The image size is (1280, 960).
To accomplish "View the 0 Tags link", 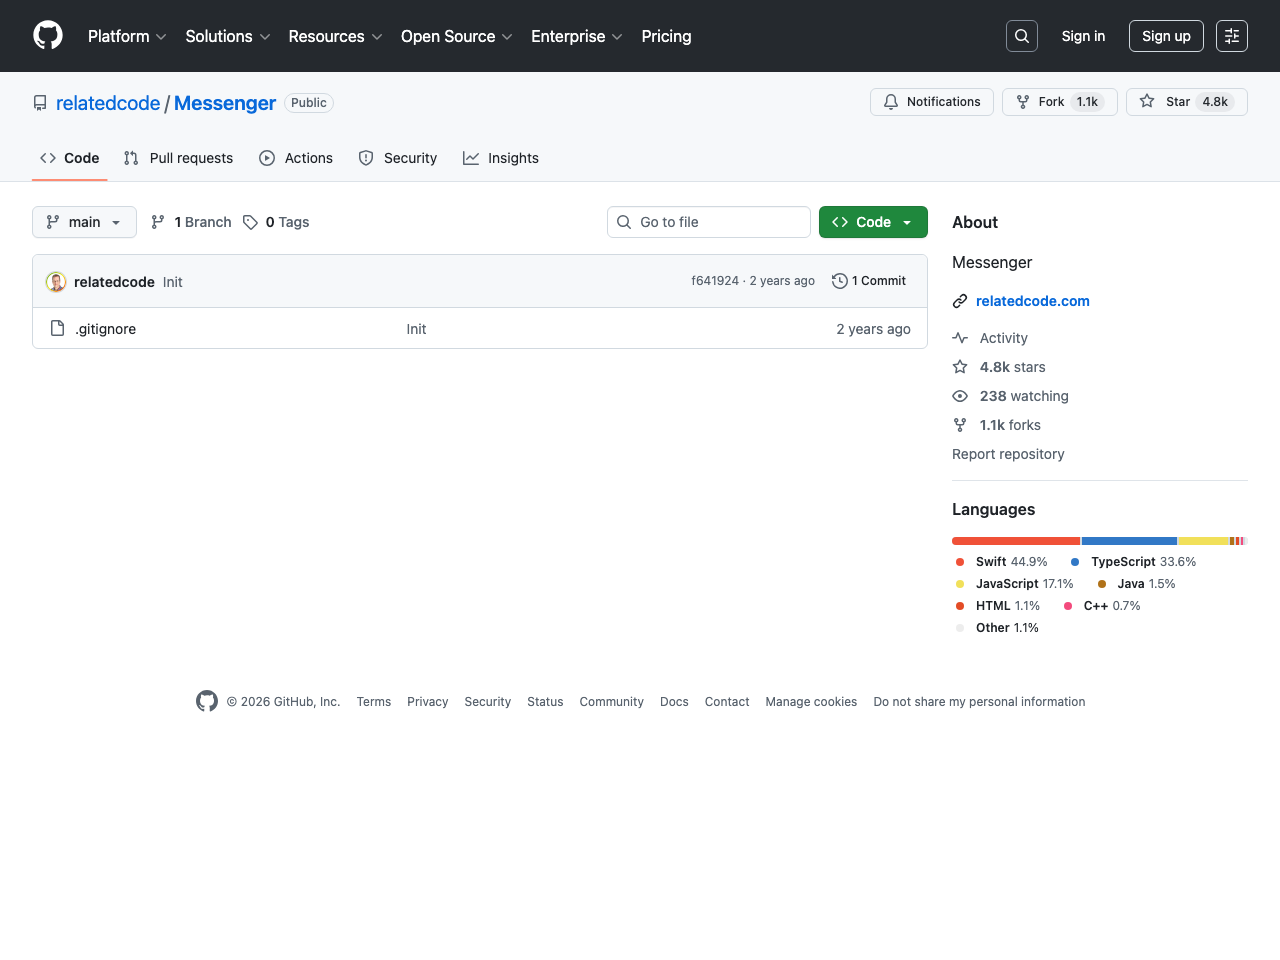I will [276, 222].
